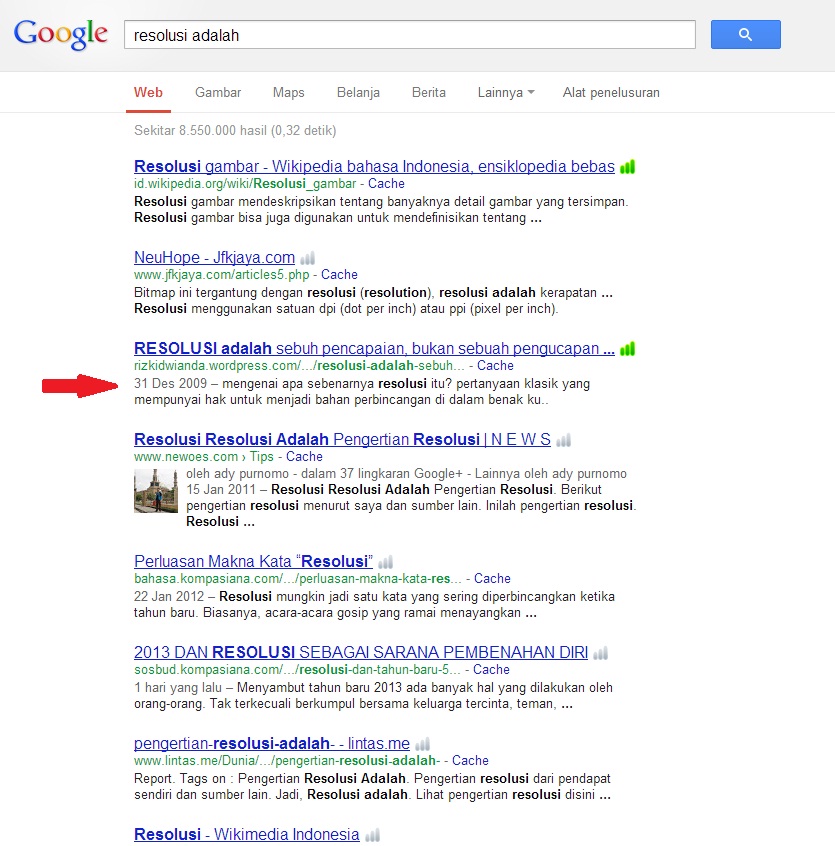Switch to the Berita tab
This screenshot has width=835, height=846.
tap(429, 92)
